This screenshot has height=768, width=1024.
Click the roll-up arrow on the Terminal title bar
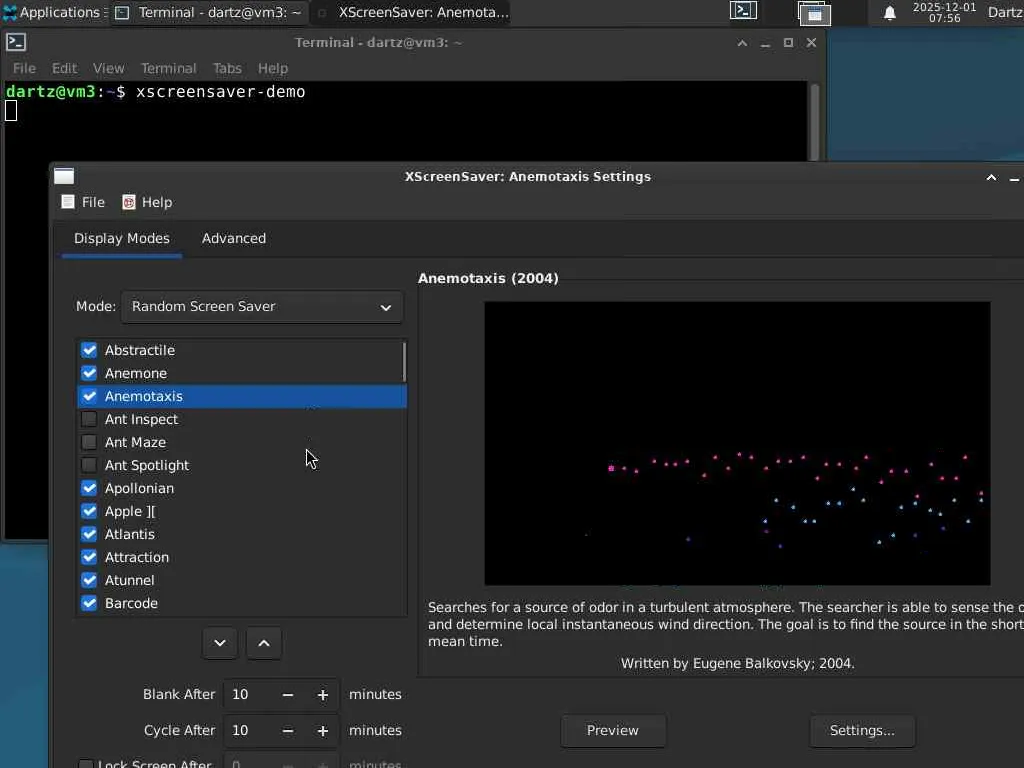pyautogui.click(x=742, y=42)
